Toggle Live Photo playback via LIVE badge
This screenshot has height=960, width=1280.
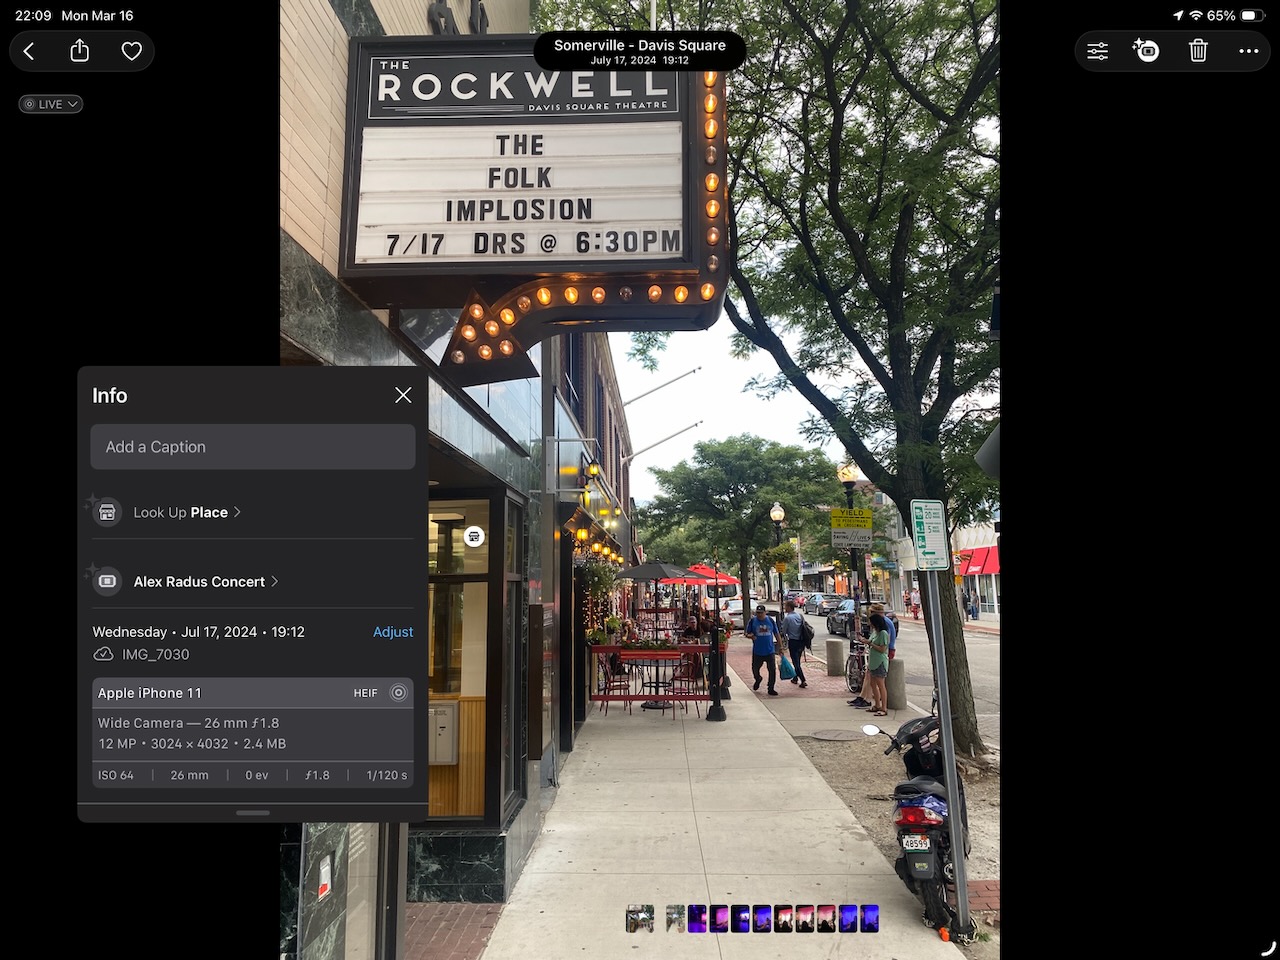(42, 103)
